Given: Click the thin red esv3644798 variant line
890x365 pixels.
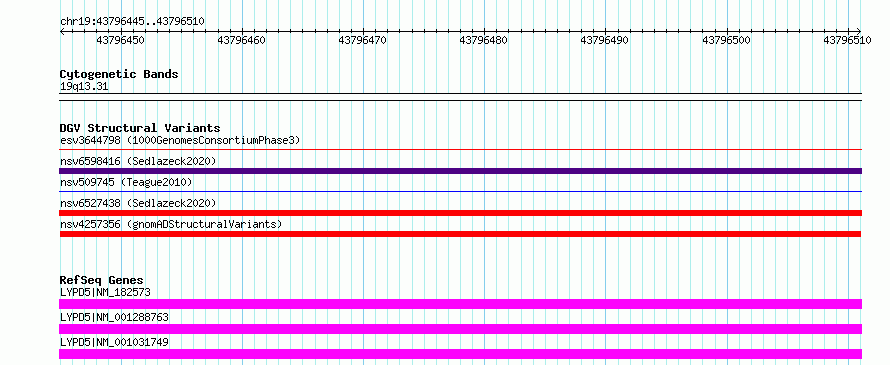Looking at the screenshot, I should [460, 150].
